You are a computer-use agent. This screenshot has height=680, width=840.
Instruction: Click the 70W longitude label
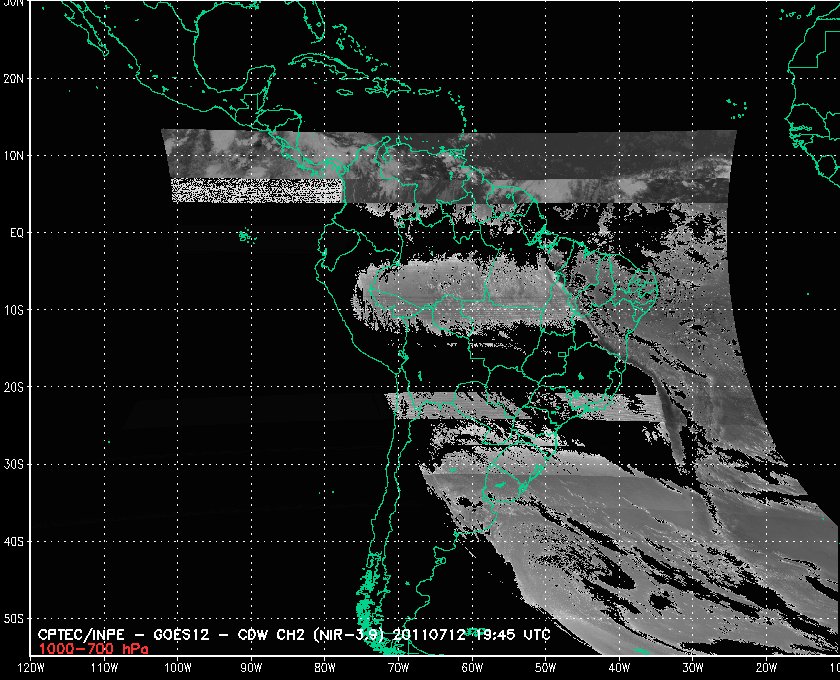tap(397, 667)
